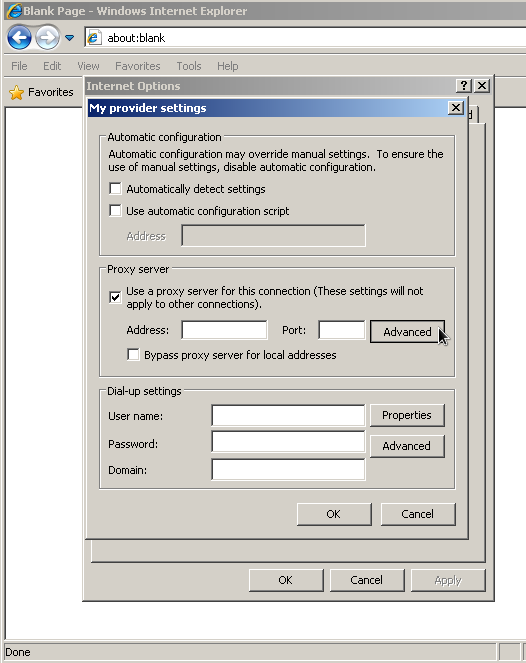Click the Internet Explorer logo in title bar
Image resolution: width=526 pixels, height=663 pixels.
pos(14,11)
